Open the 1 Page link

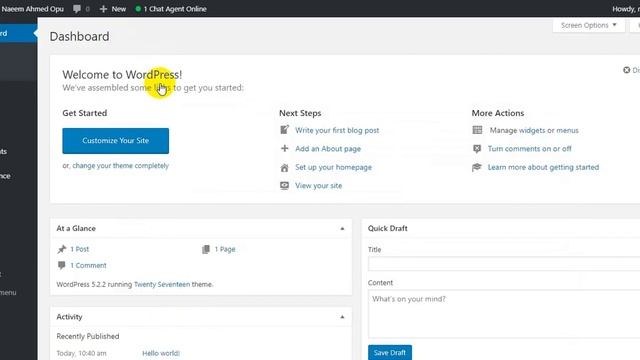click(225, 249)
